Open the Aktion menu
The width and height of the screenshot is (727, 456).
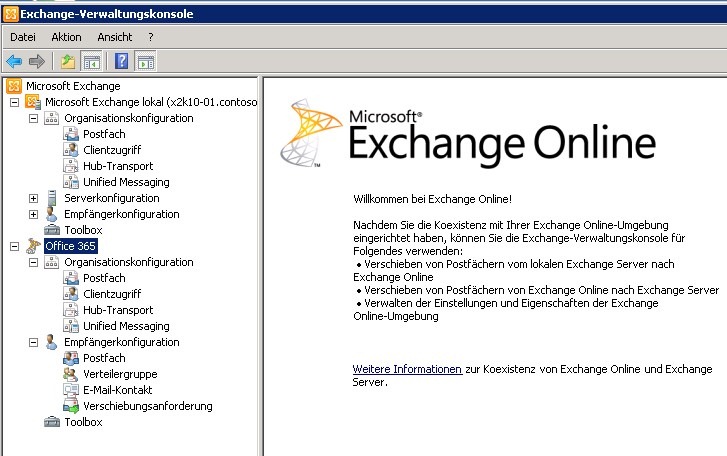[66, 37]
